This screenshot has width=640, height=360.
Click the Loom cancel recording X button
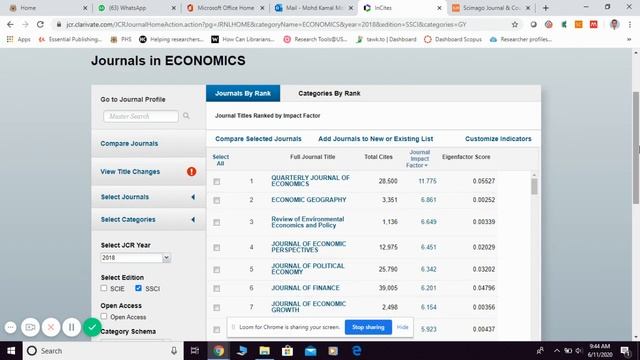tap(51, 327)
